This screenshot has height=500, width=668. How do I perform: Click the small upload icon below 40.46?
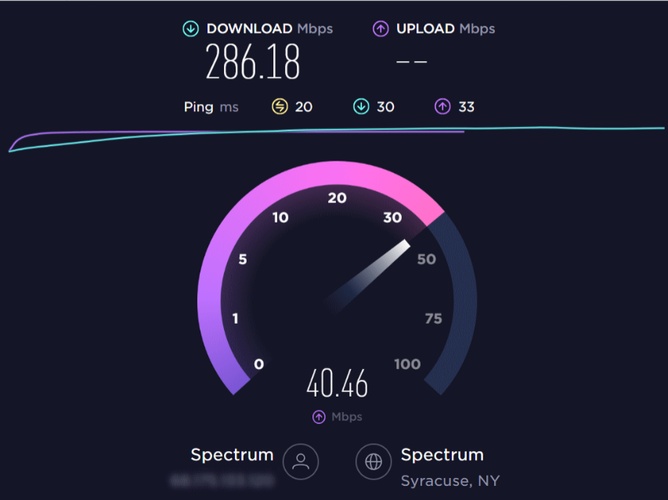tap(319, 417)
